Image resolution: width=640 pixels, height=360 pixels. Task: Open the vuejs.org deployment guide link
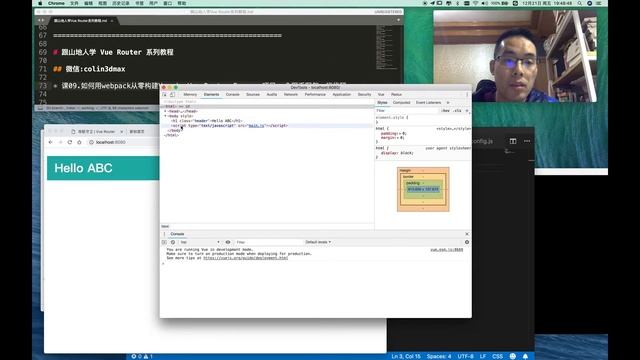tap(245, 258)
